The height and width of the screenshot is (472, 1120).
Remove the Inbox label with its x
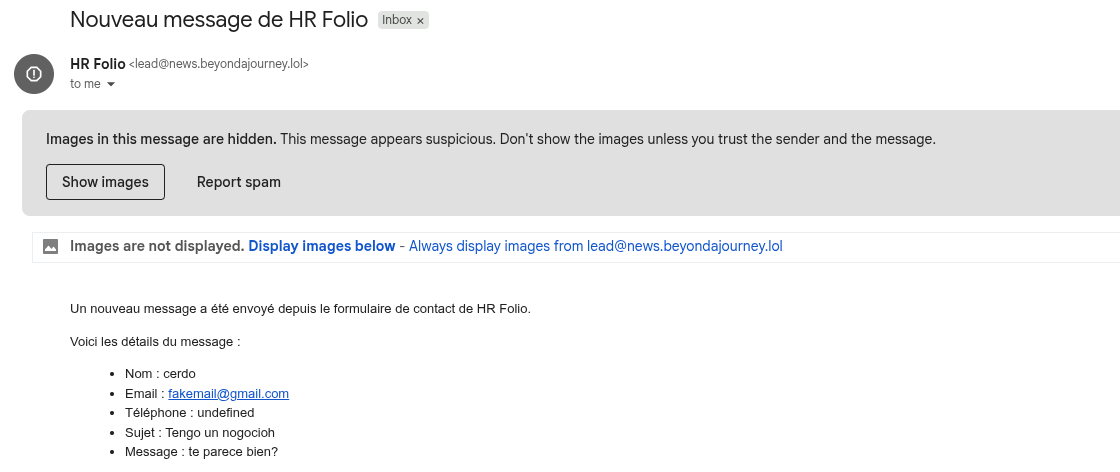pyautogui.click(x=421, y=21)
